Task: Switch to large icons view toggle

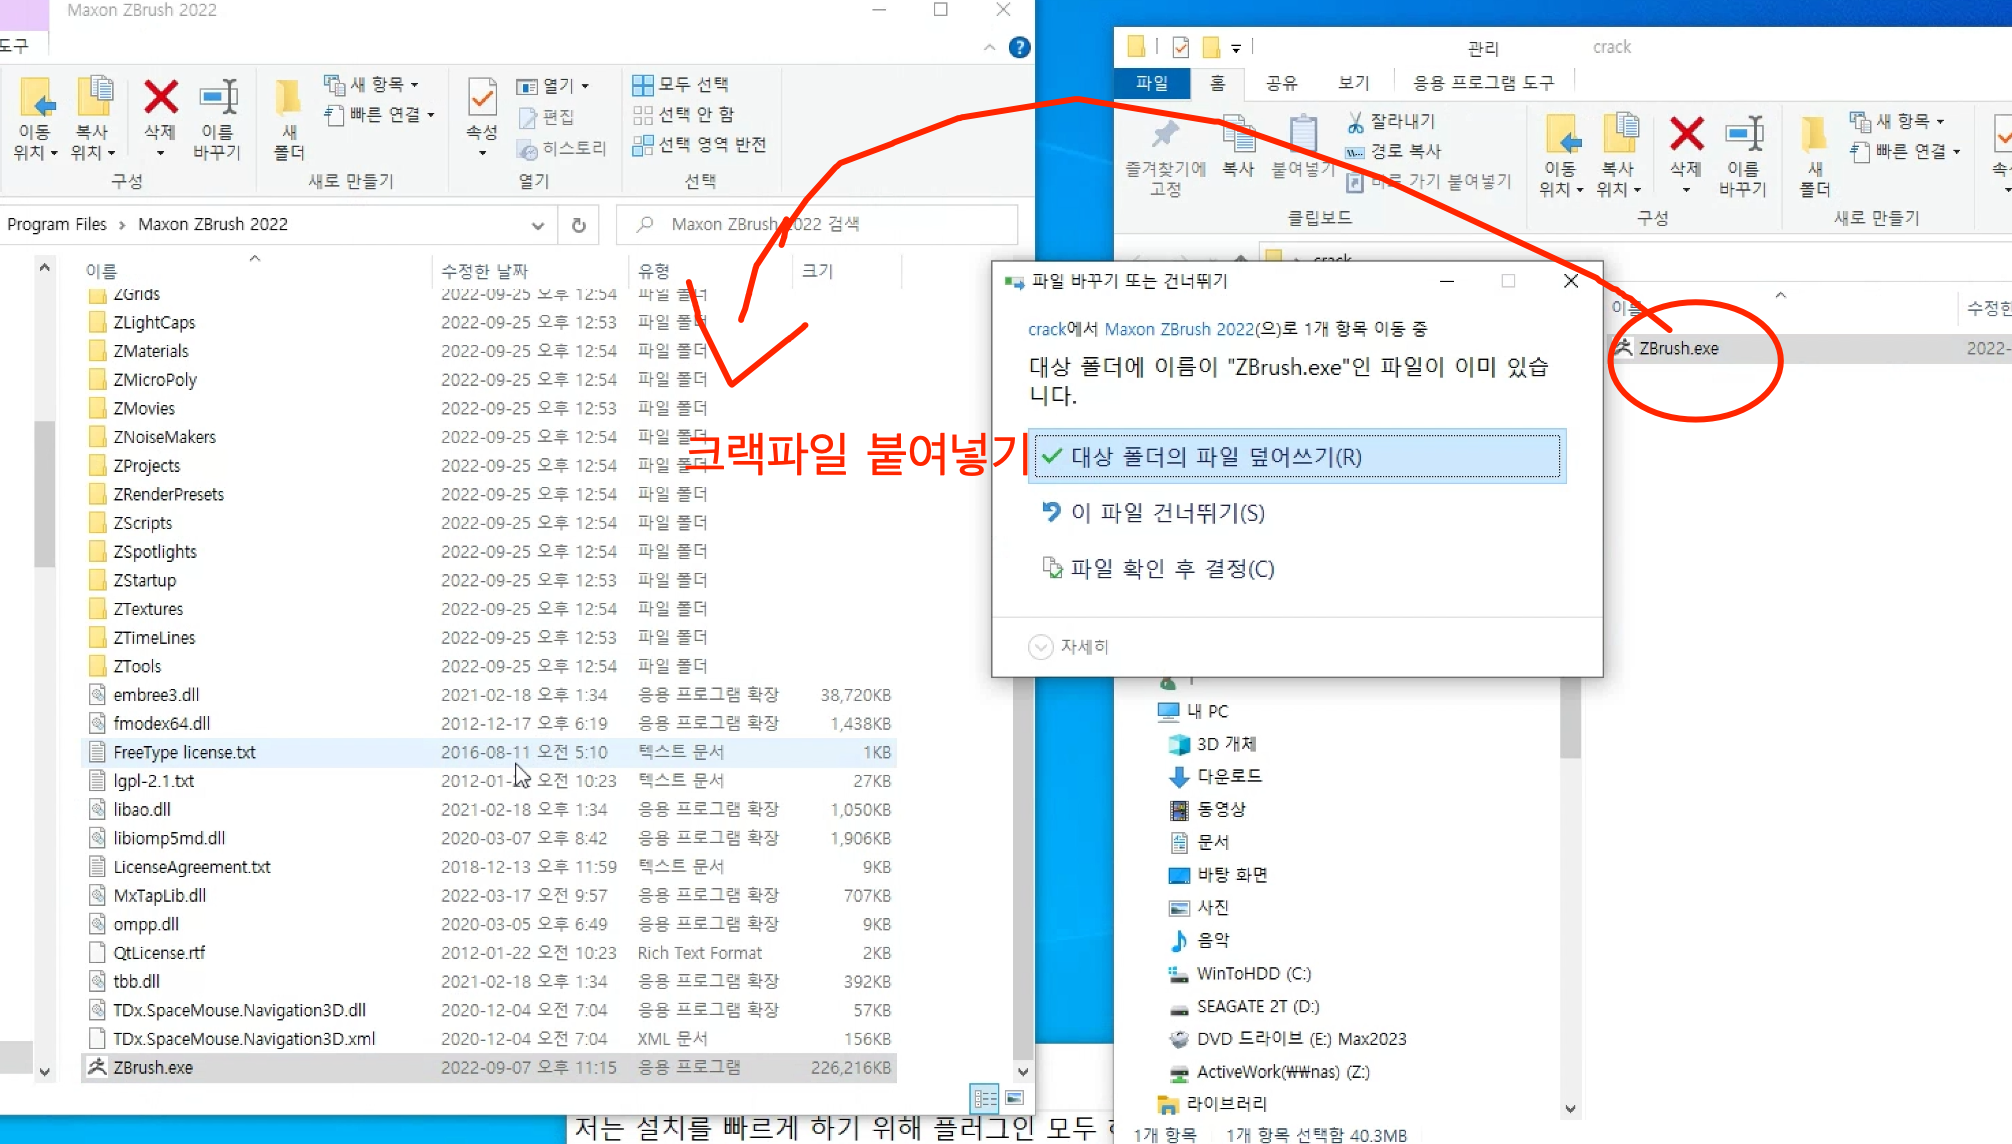Action: click(x=1014, y=1098)
